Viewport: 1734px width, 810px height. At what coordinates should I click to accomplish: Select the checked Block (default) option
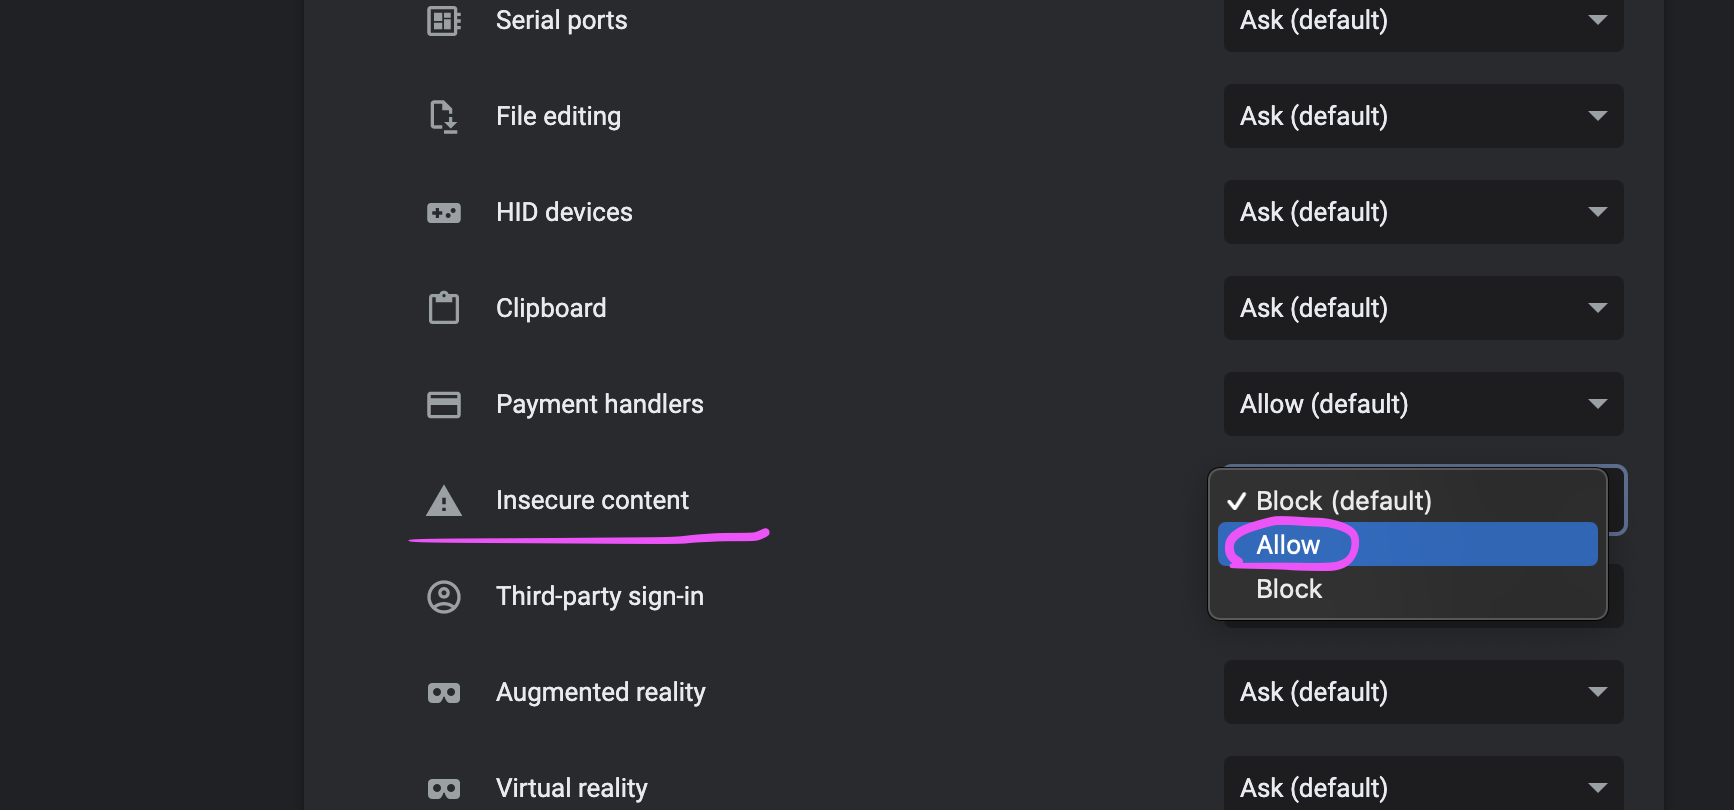[x=1343, y=501]
